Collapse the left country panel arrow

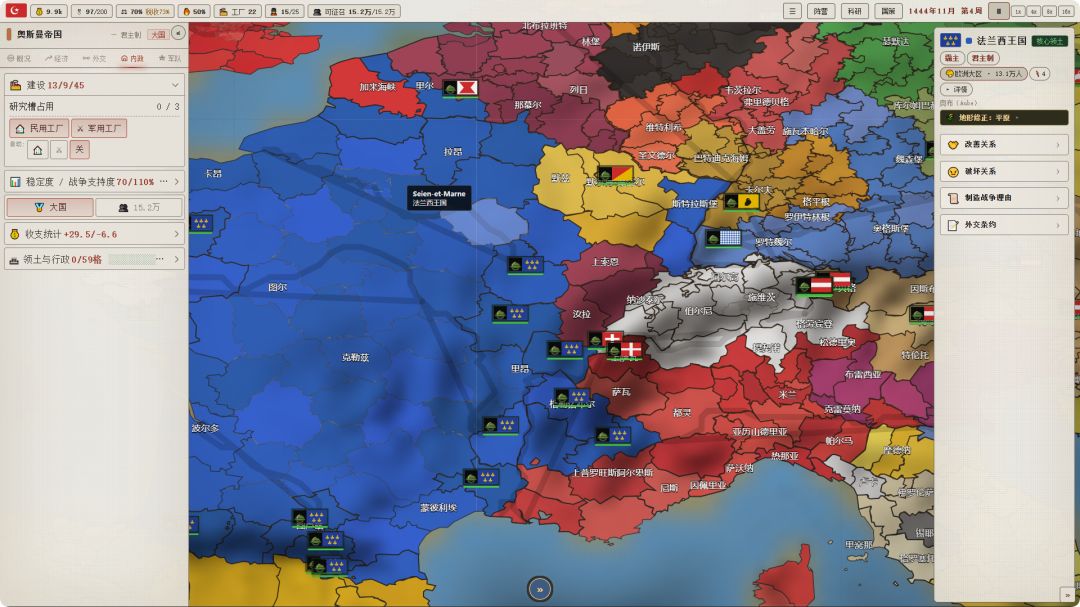tap(178, 33)
